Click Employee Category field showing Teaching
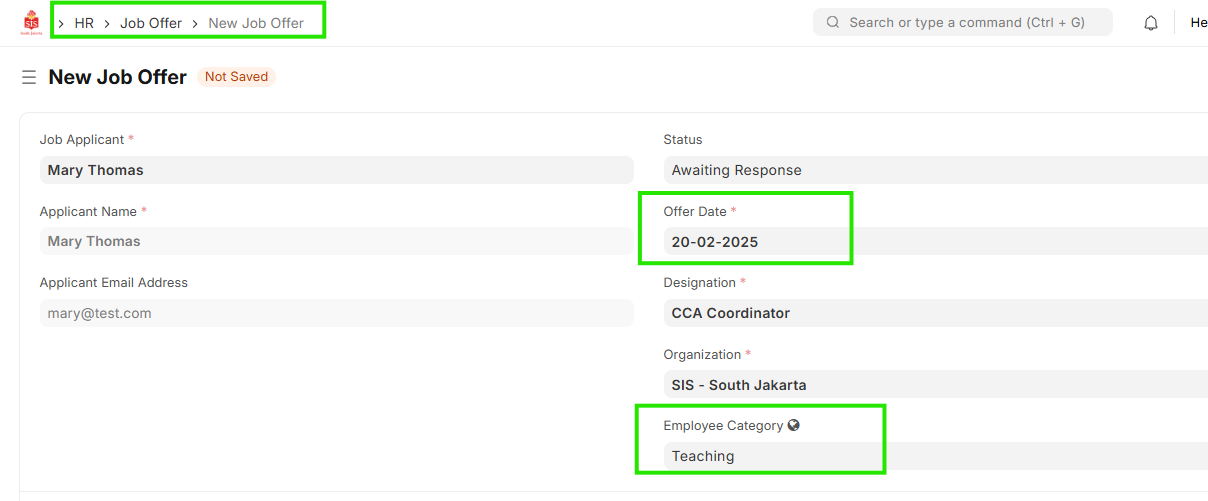The height and width of the screenshot is (501, 1208). [x=935, y=456]
